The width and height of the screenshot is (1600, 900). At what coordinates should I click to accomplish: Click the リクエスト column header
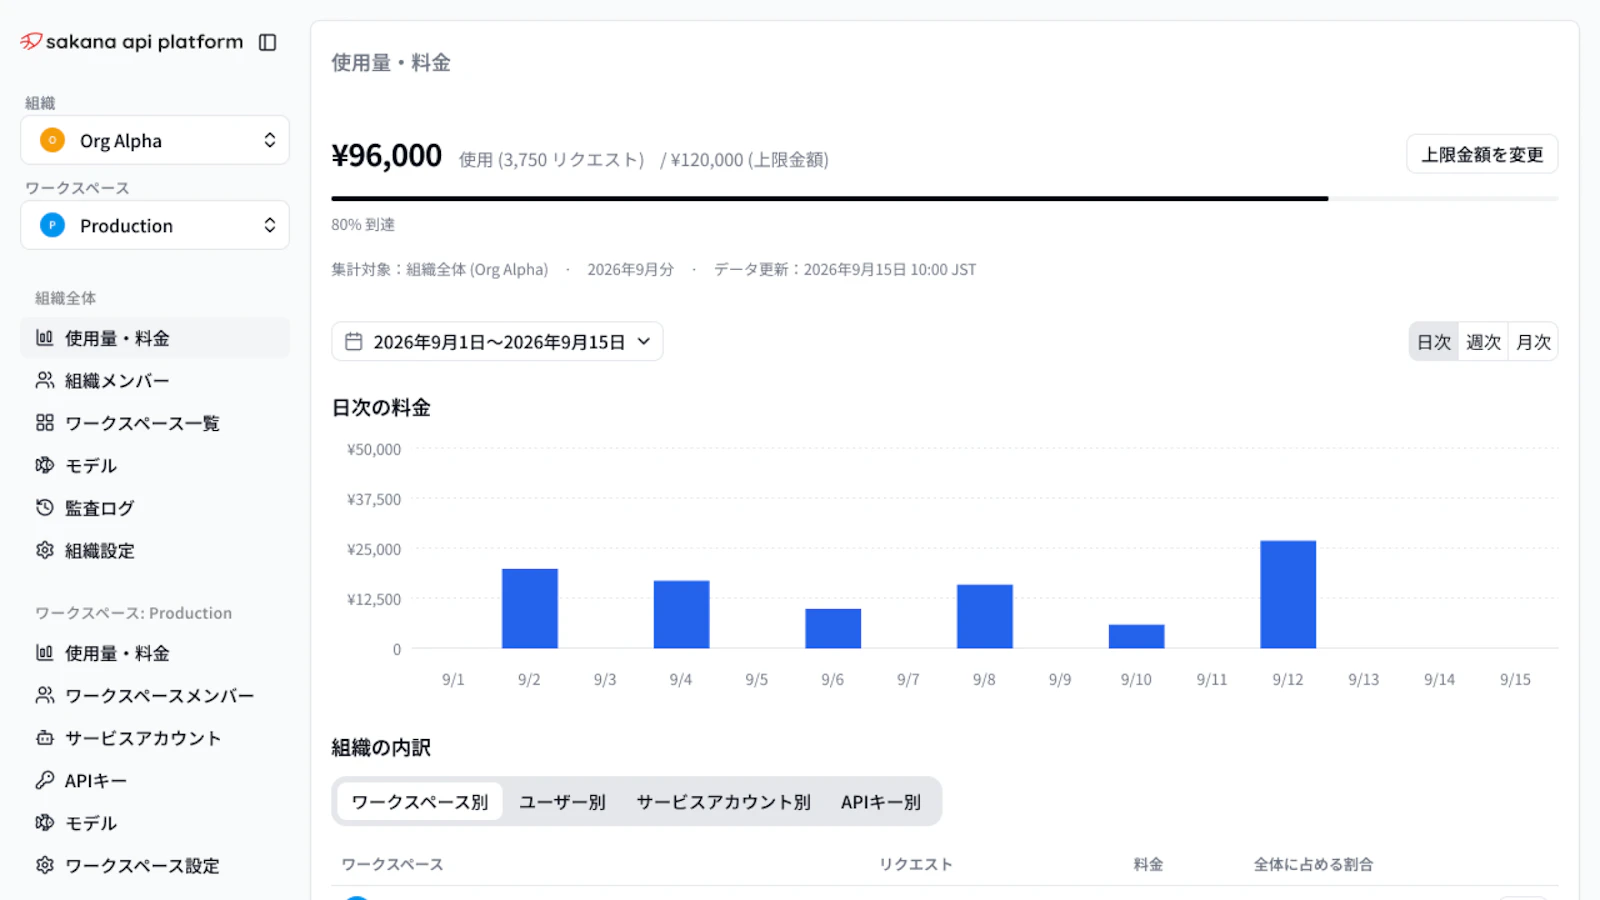click(x=916, y=864)
